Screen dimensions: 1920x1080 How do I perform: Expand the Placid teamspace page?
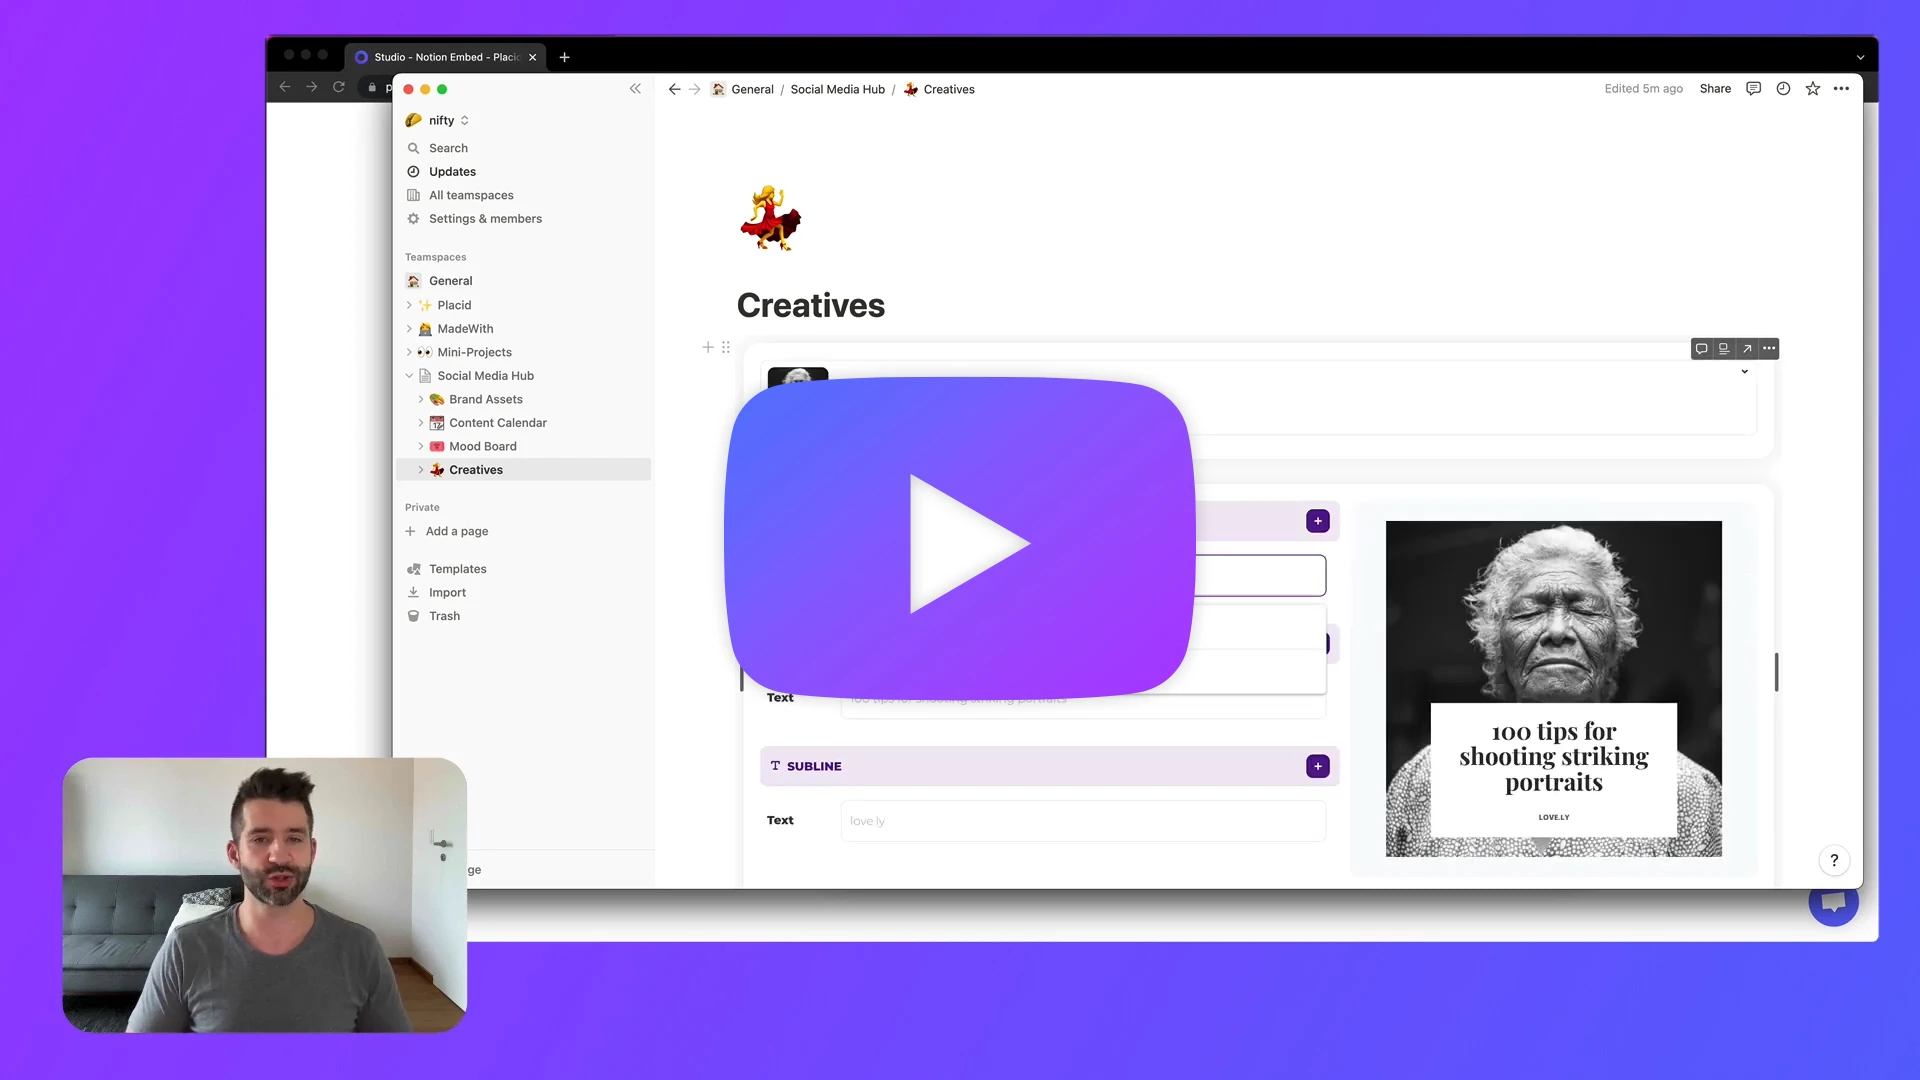[x=409, y=305]
